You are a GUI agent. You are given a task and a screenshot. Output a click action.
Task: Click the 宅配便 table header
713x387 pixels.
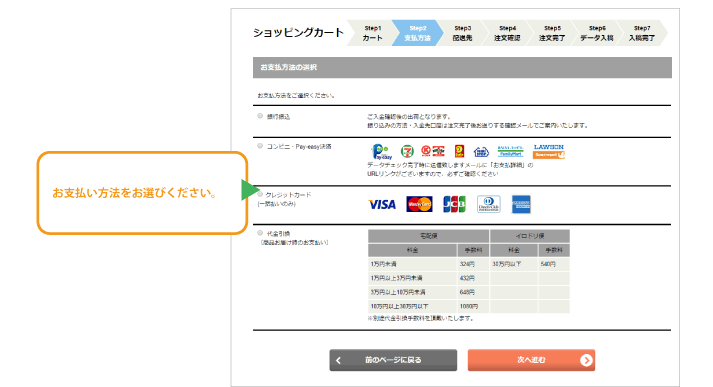click(428, 236)
